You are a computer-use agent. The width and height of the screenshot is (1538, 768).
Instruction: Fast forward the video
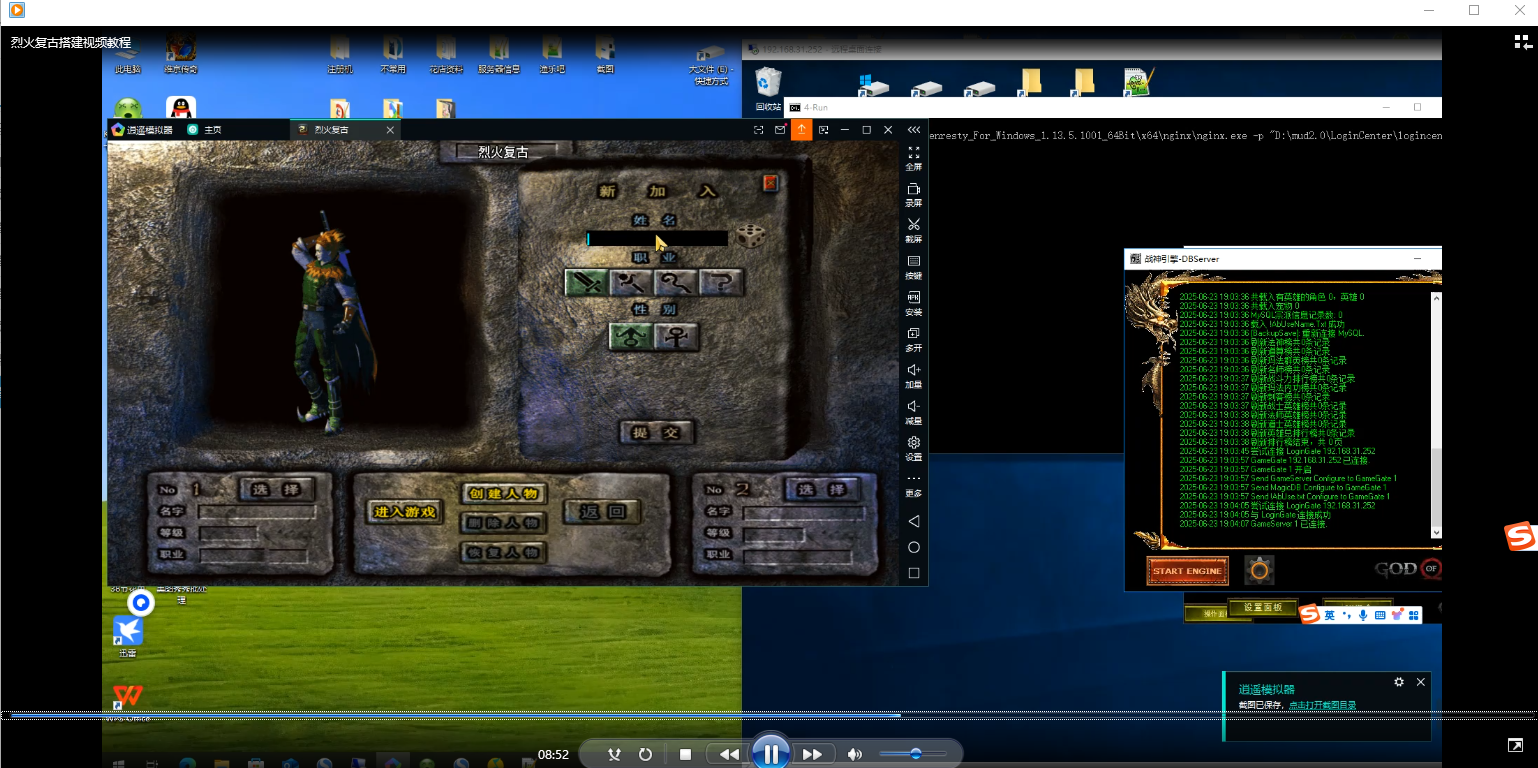(x=813, y=754)
